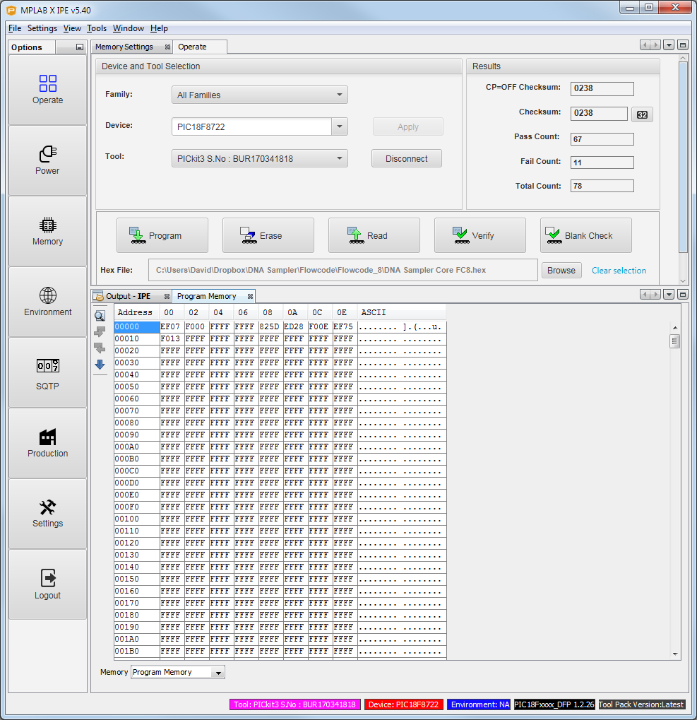Screen dimensions: 697x720
Task: Click the Address column header
Action: [x=136, y=312]
